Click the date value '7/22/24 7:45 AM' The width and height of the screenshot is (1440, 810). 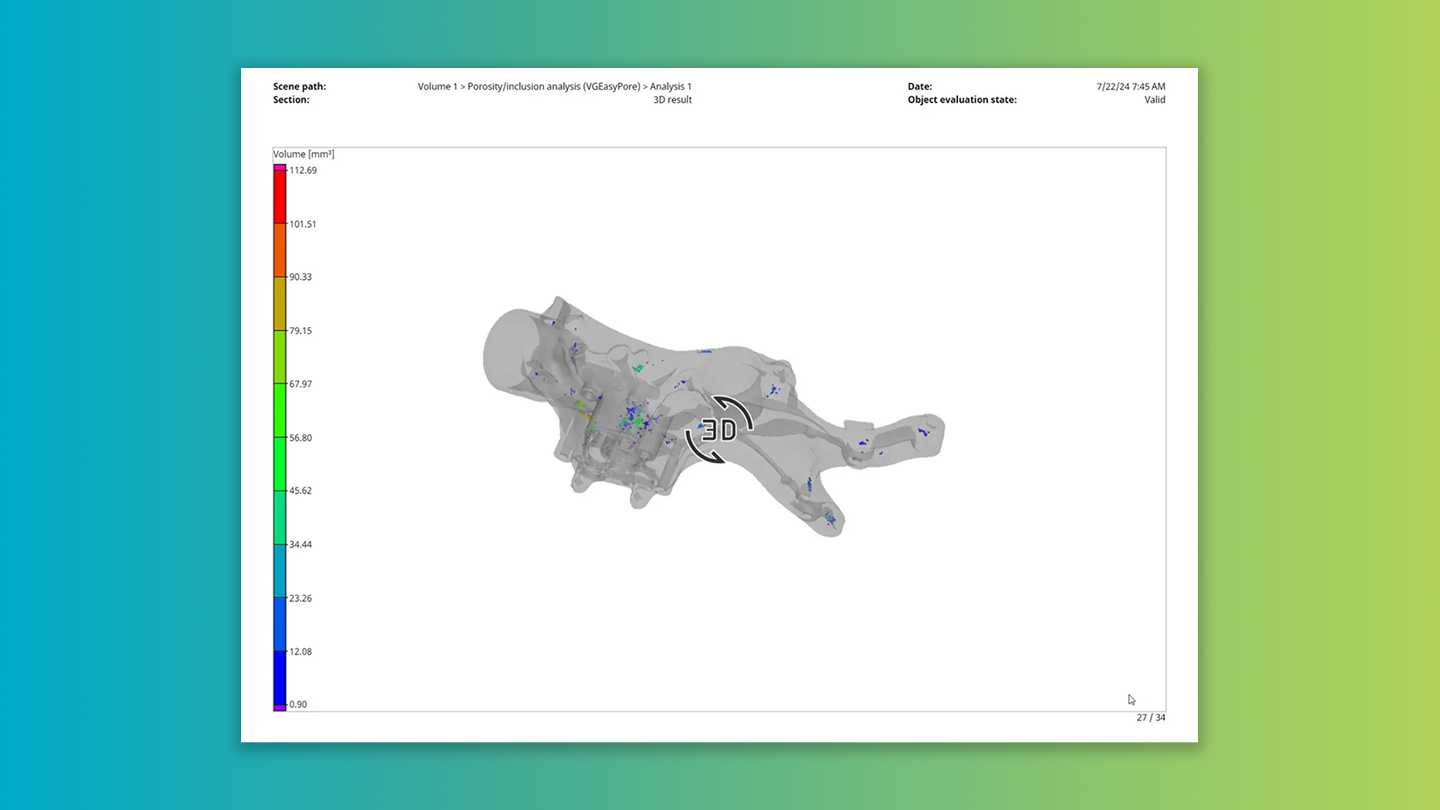click(x=1131, y=87)
